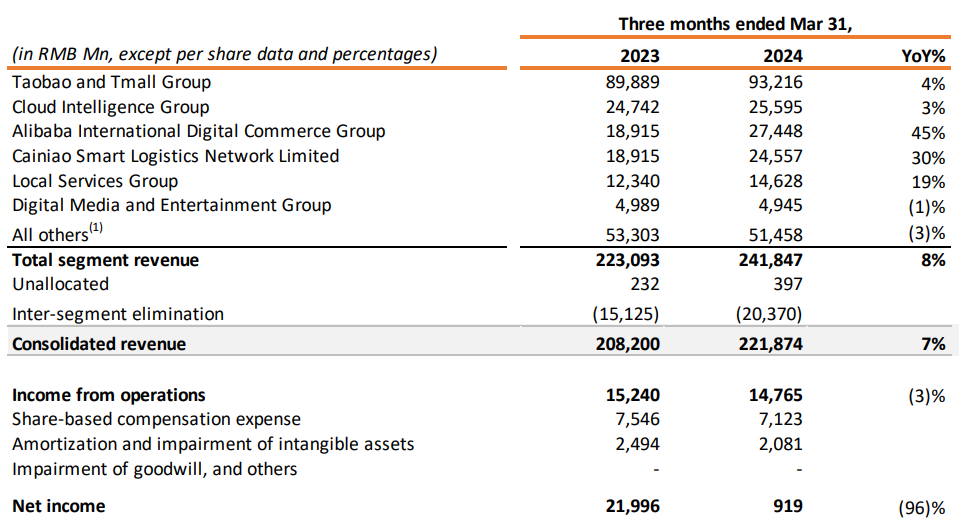Click Cloud Intelligence 2023 value 24,742

click(632, 107)
